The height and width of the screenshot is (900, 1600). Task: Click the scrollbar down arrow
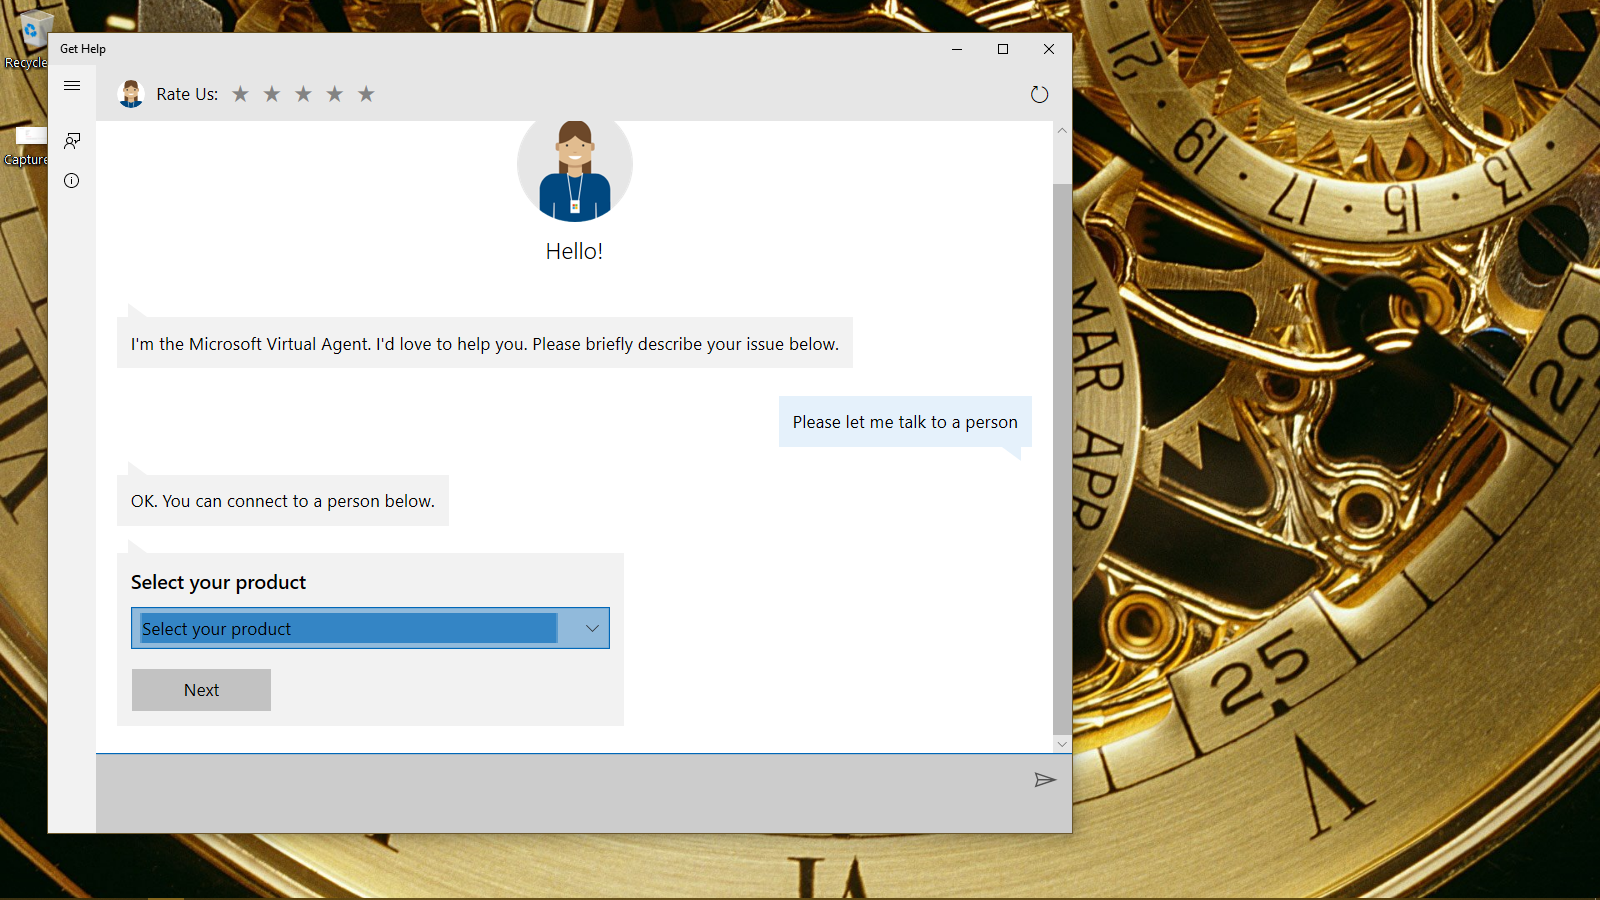tap(1062, 744)
